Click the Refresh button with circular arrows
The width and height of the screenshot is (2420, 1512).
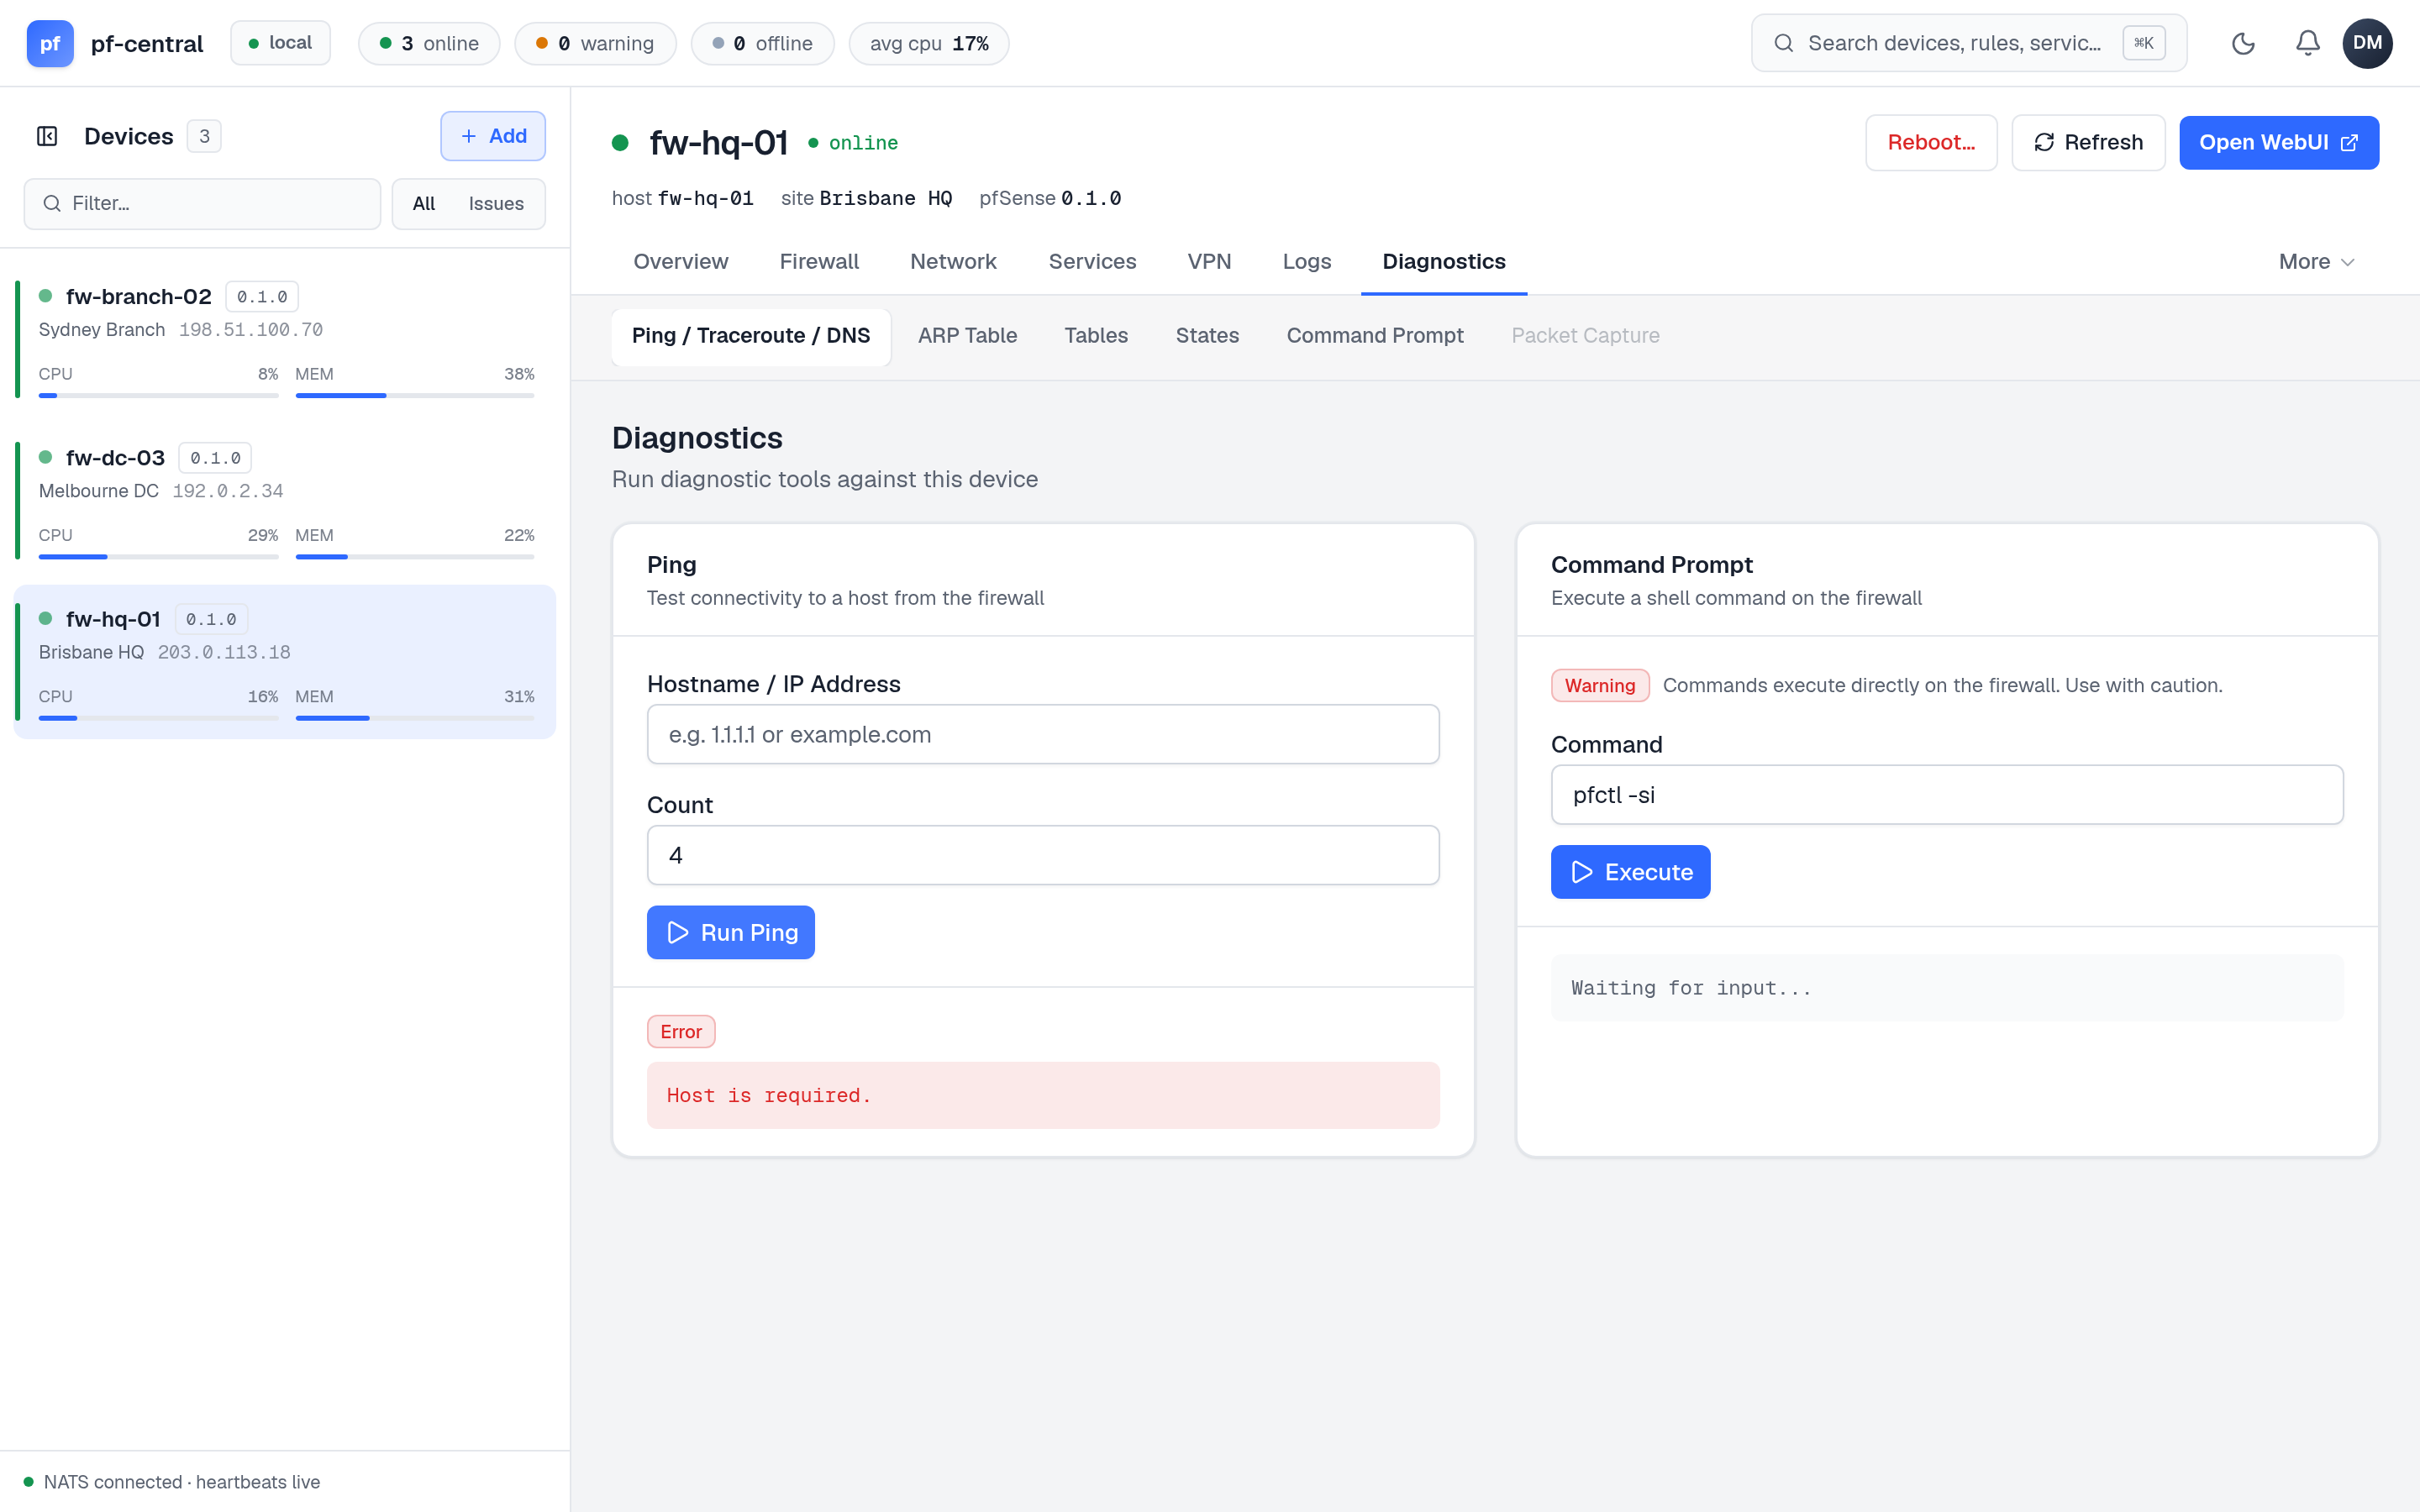[x=2088, y=142]
